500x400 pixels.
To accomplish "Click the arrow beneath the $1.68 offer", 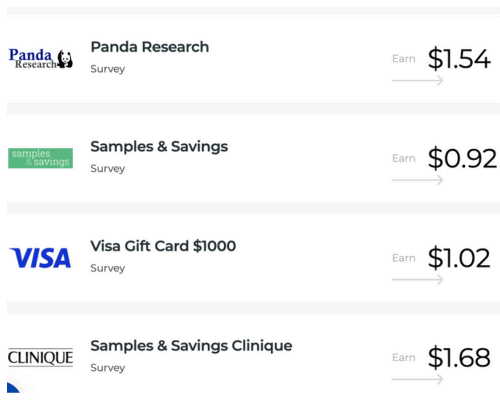I will point(417,379).
